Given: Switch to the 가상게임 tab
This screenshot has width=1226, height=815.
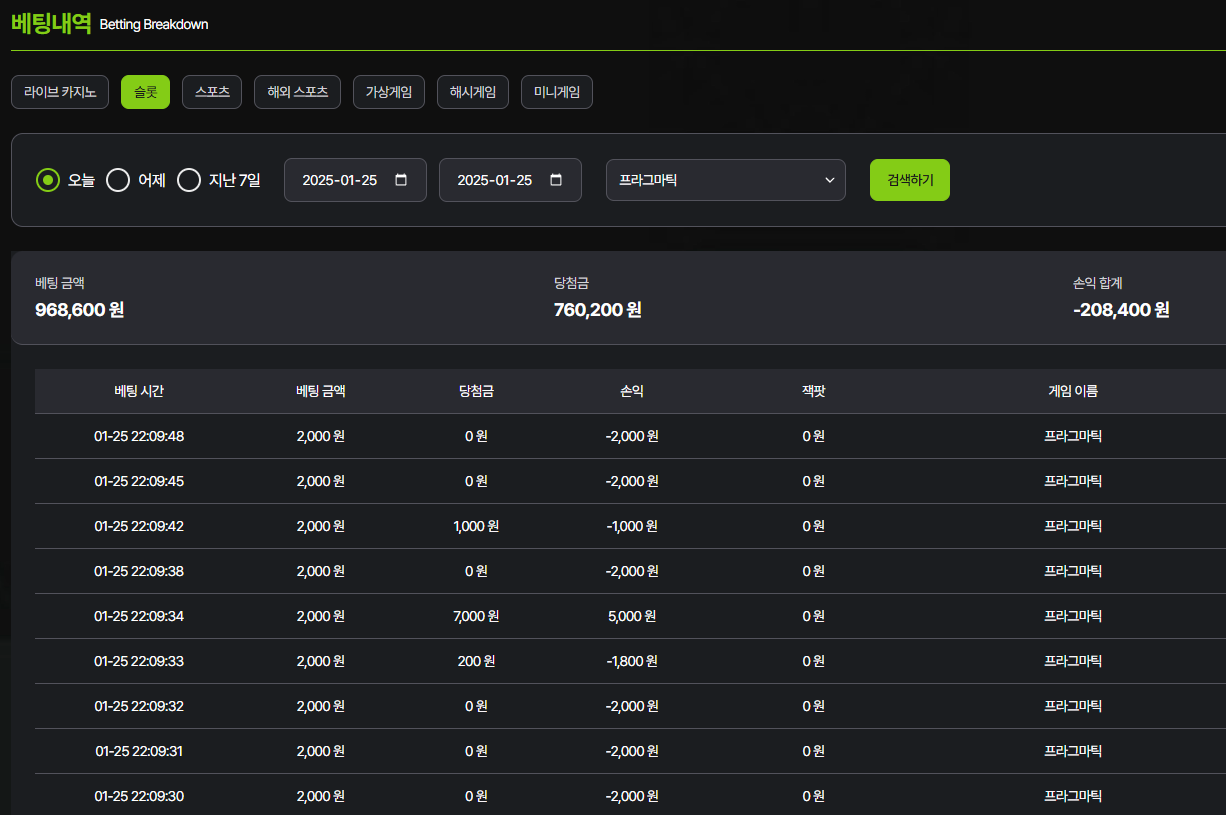Looking at the screenshot, I should point(389,92).
